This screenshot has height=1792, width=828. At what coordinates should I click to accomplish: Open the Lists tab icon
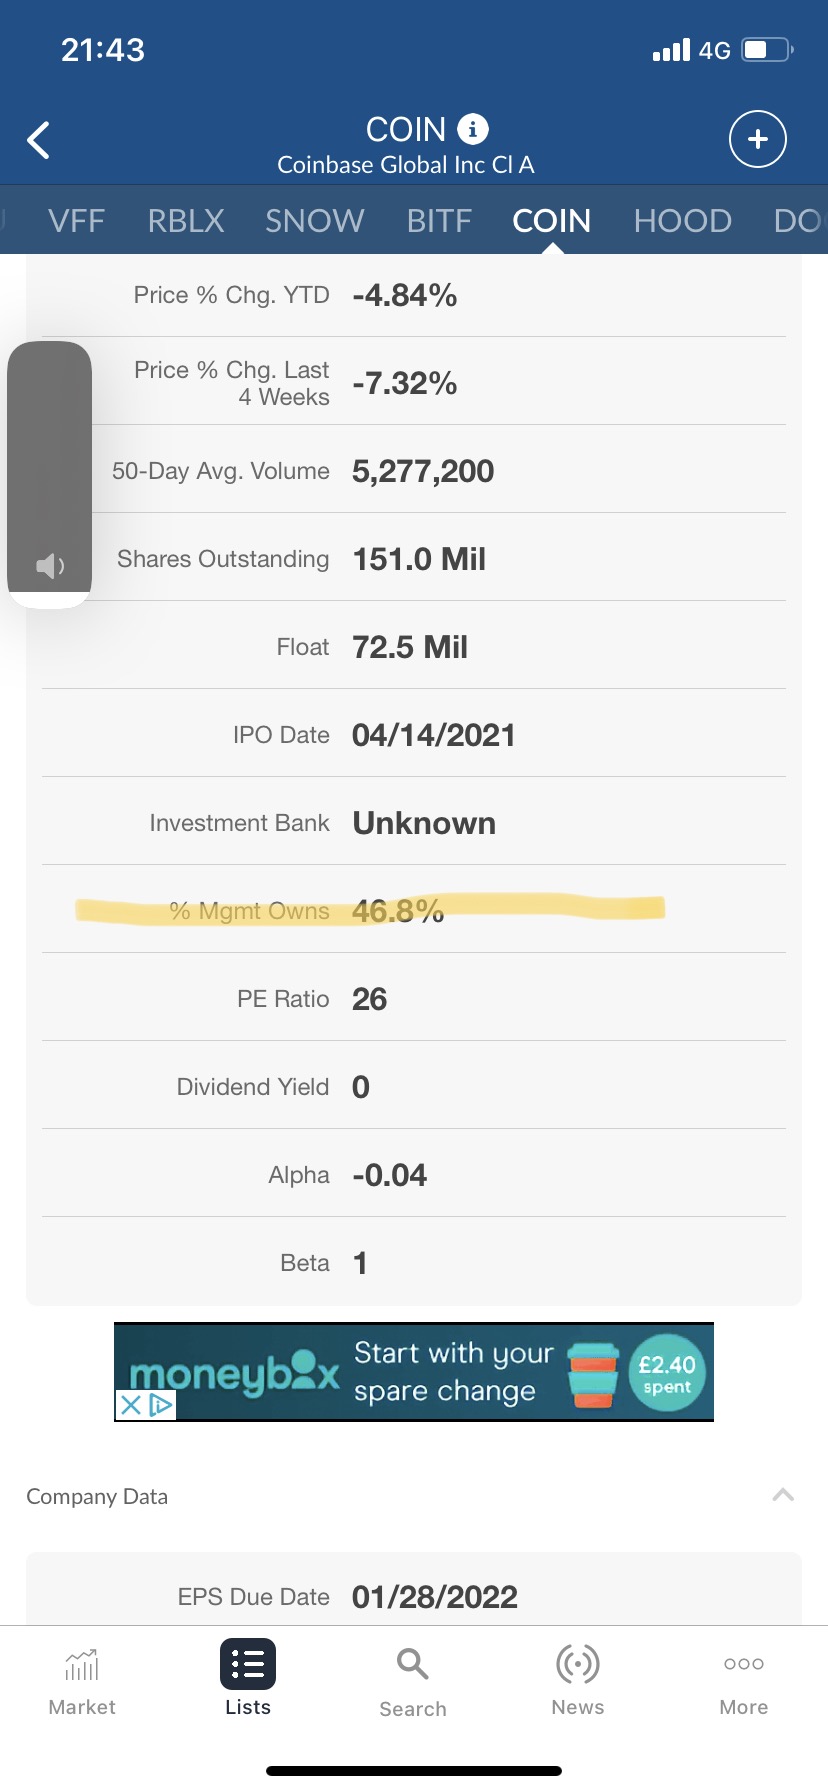(x=247, y=1665)
